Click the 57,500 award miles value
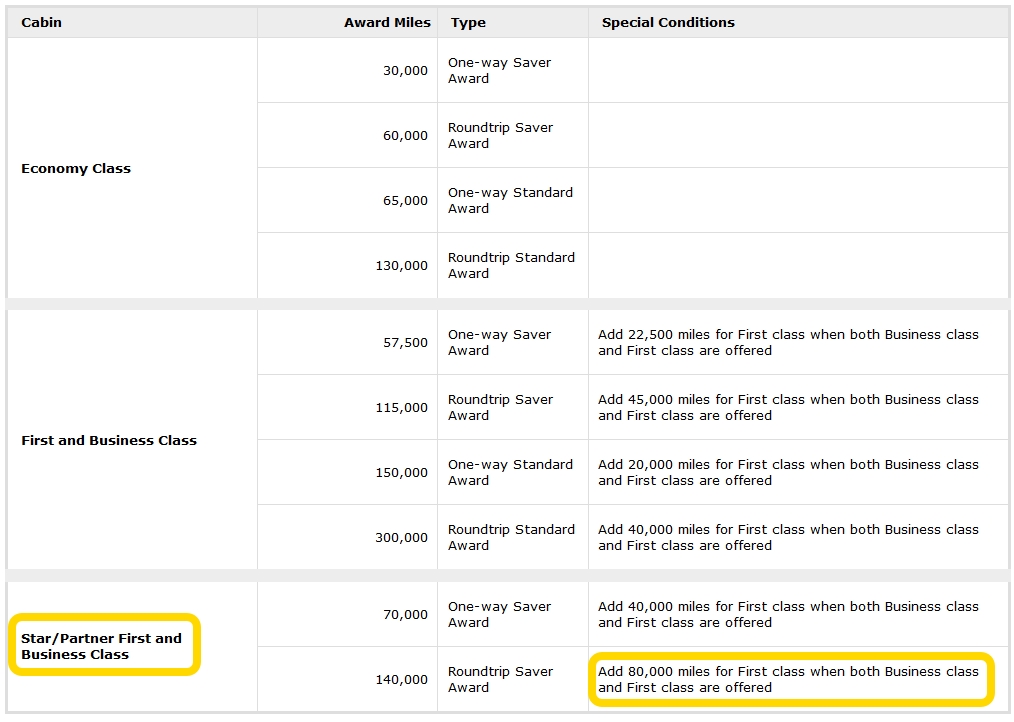Screen dimensions: 1014x722 [x=405, y=343]
